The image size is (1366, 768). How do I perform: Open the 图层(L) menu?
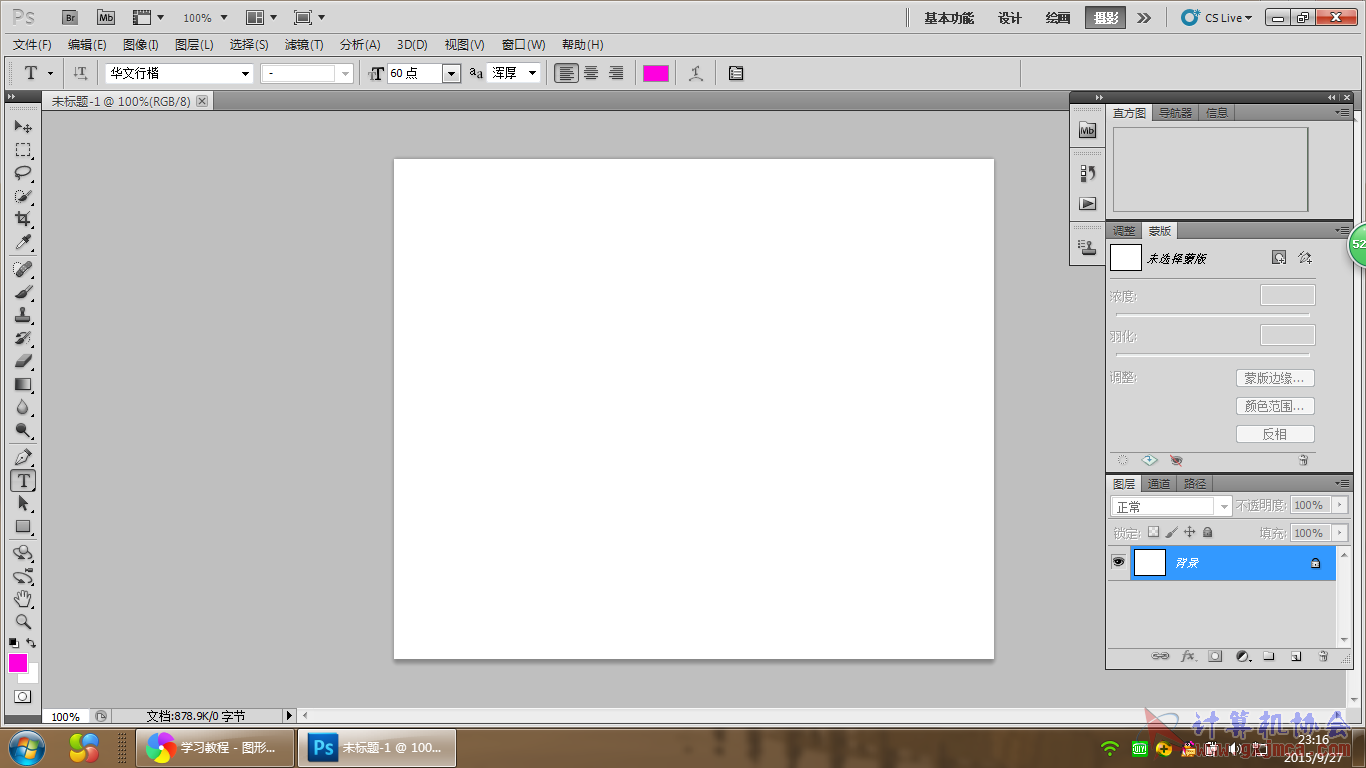click(194, 45)
